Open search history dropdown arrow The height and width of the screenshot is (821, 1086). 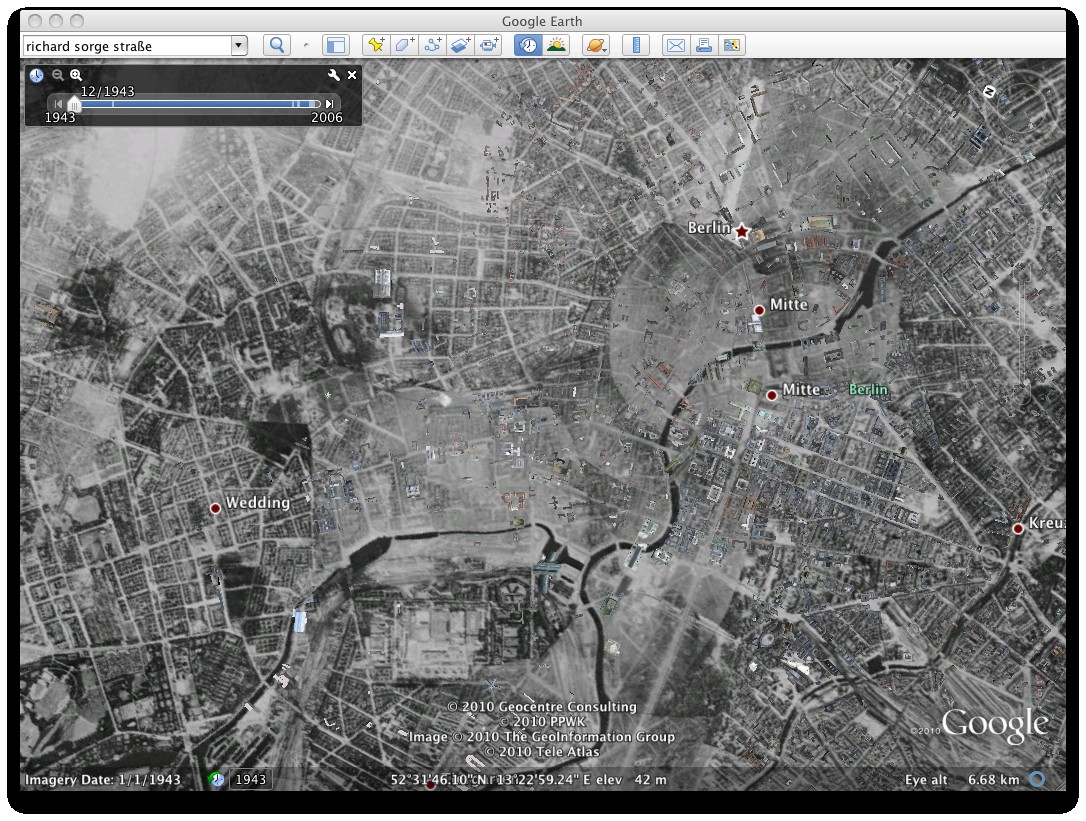[238, 45]
